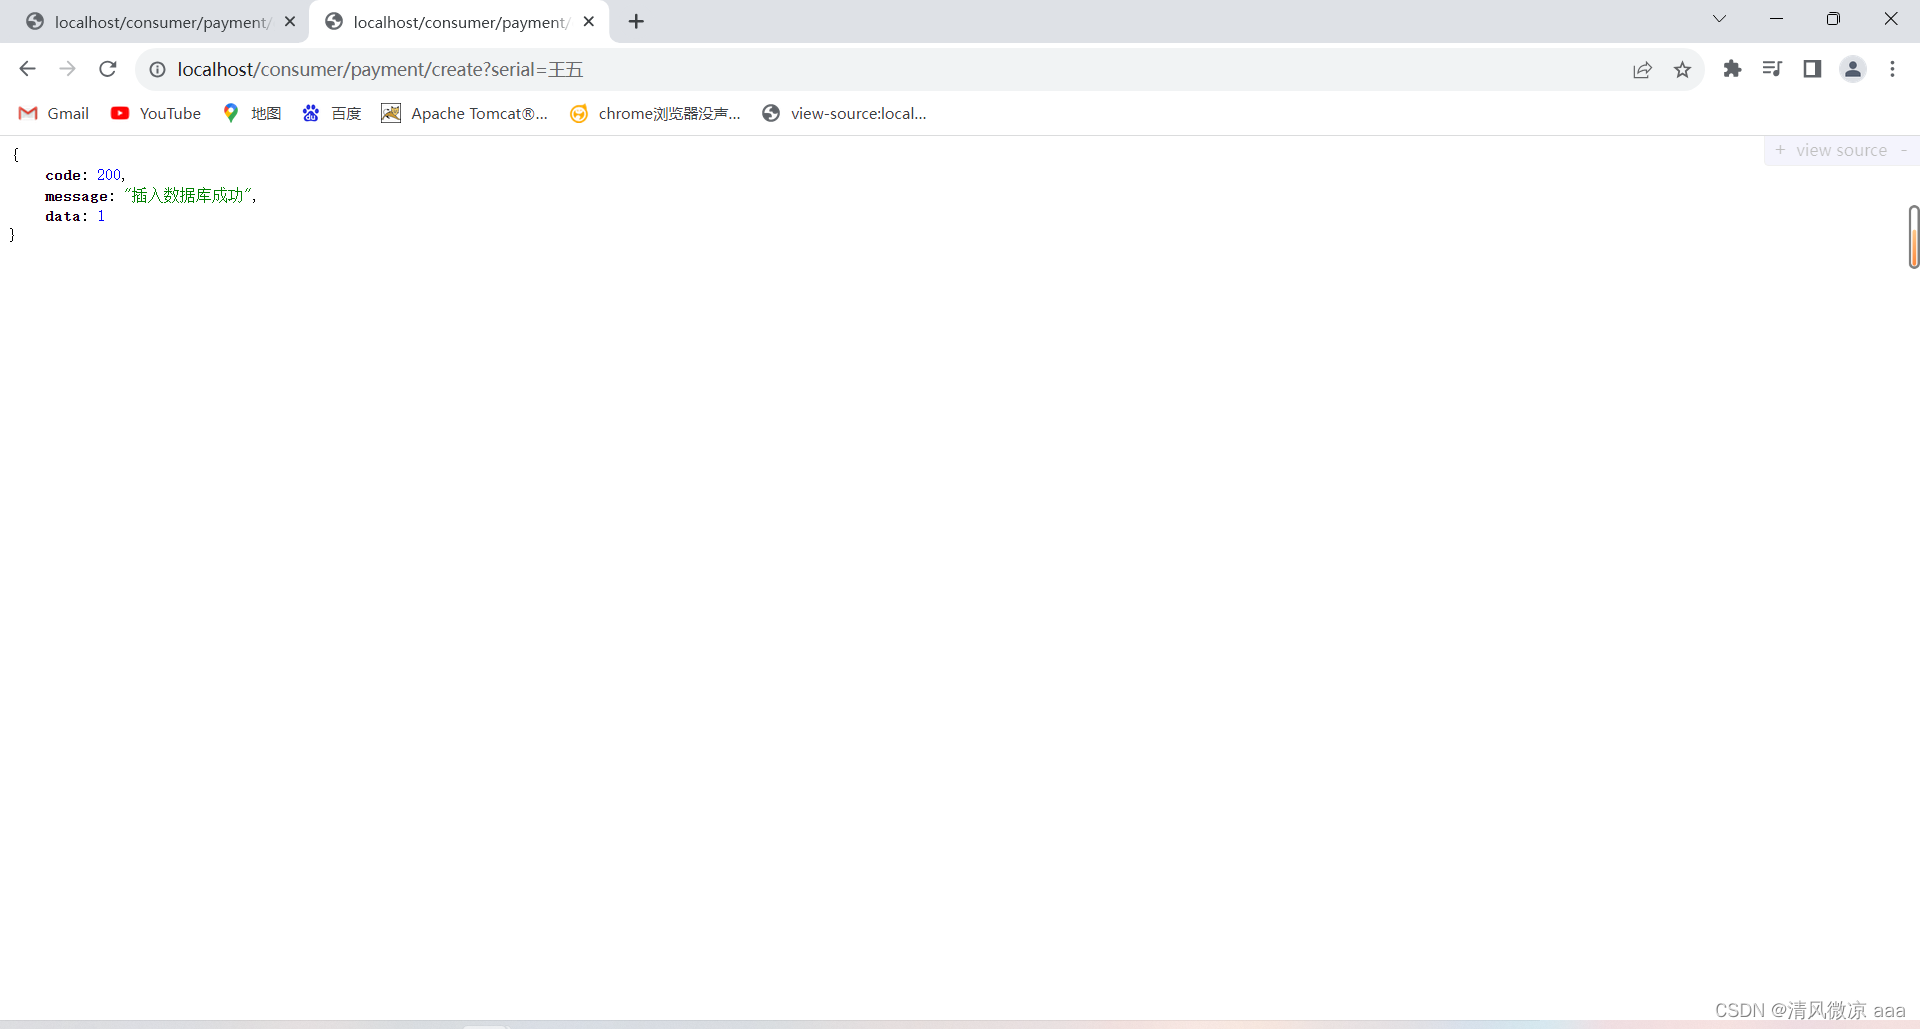The height and width of the screenshot is (1029, 1920).
Task: Click the vertical scrollbar thumb
Action: coord(1913,237)
